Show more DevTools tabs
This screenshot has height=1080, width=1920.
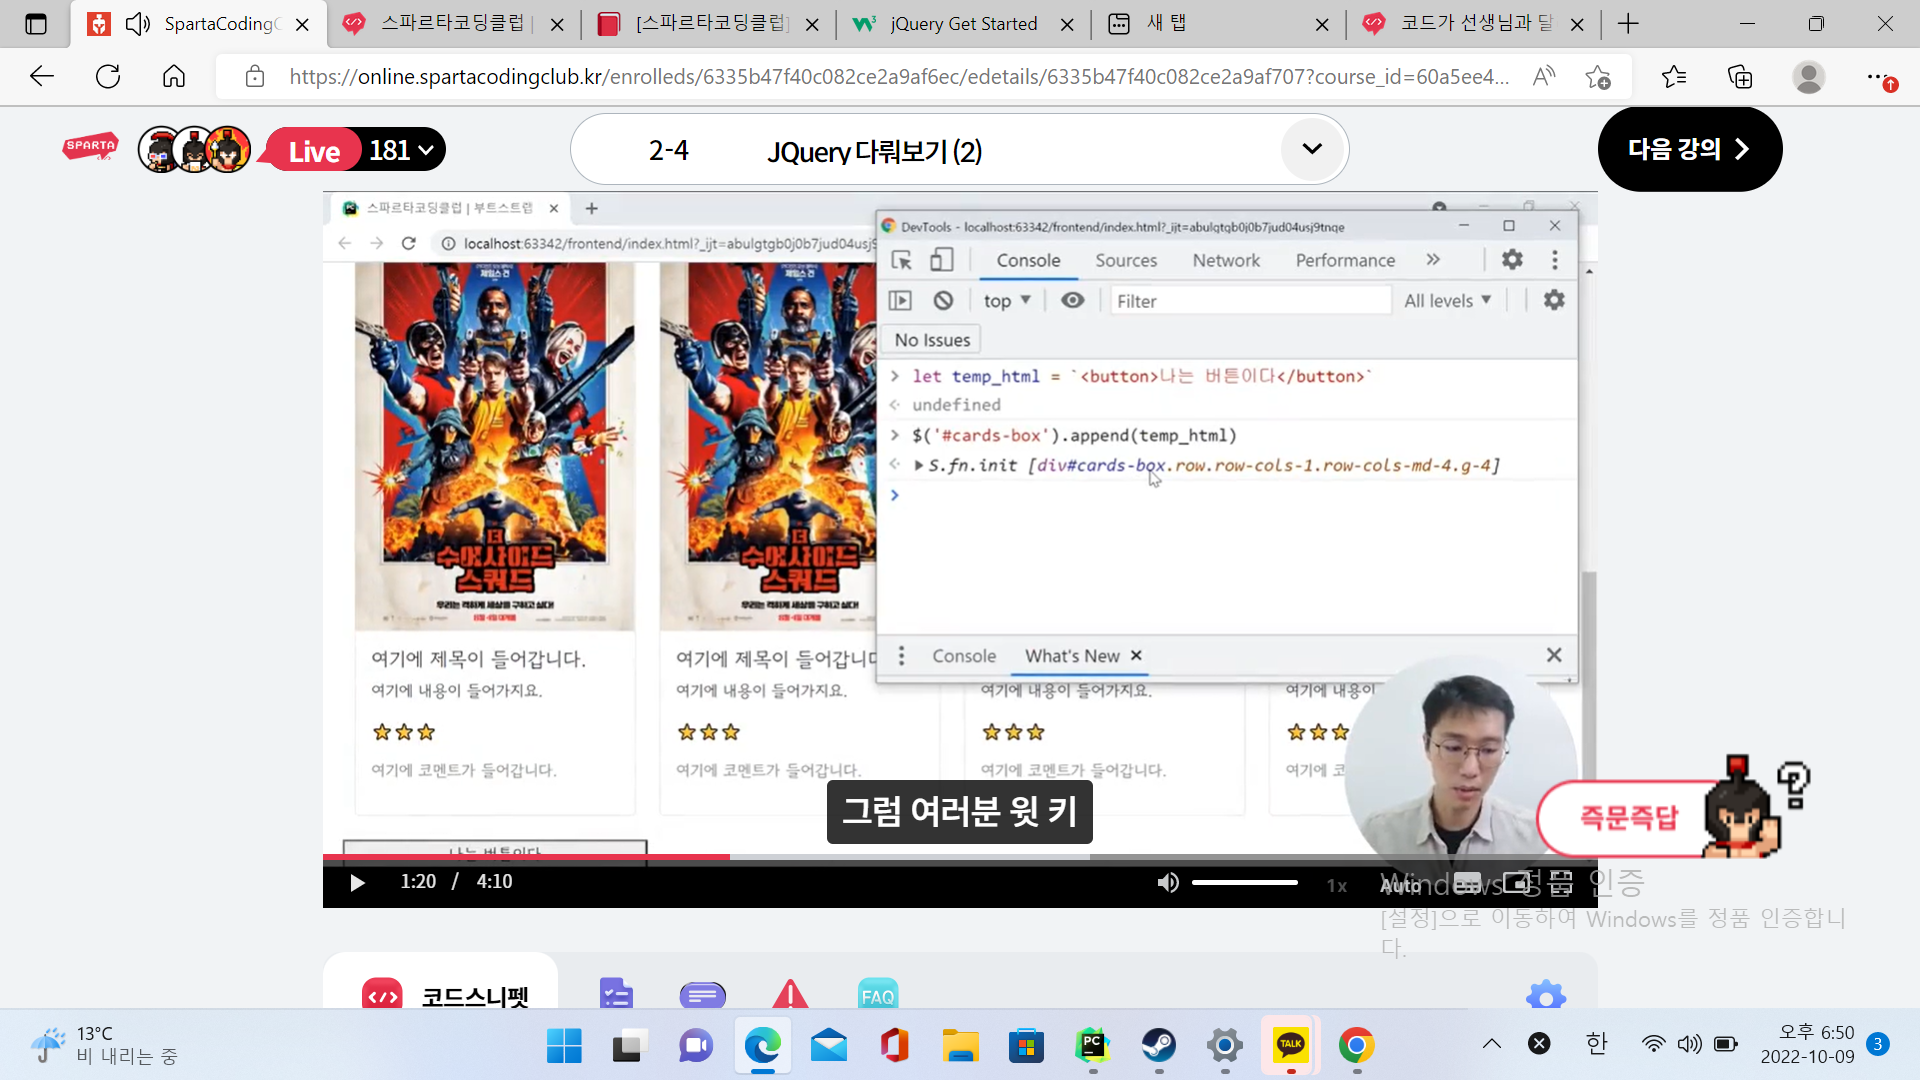[x=1433, y=260]
